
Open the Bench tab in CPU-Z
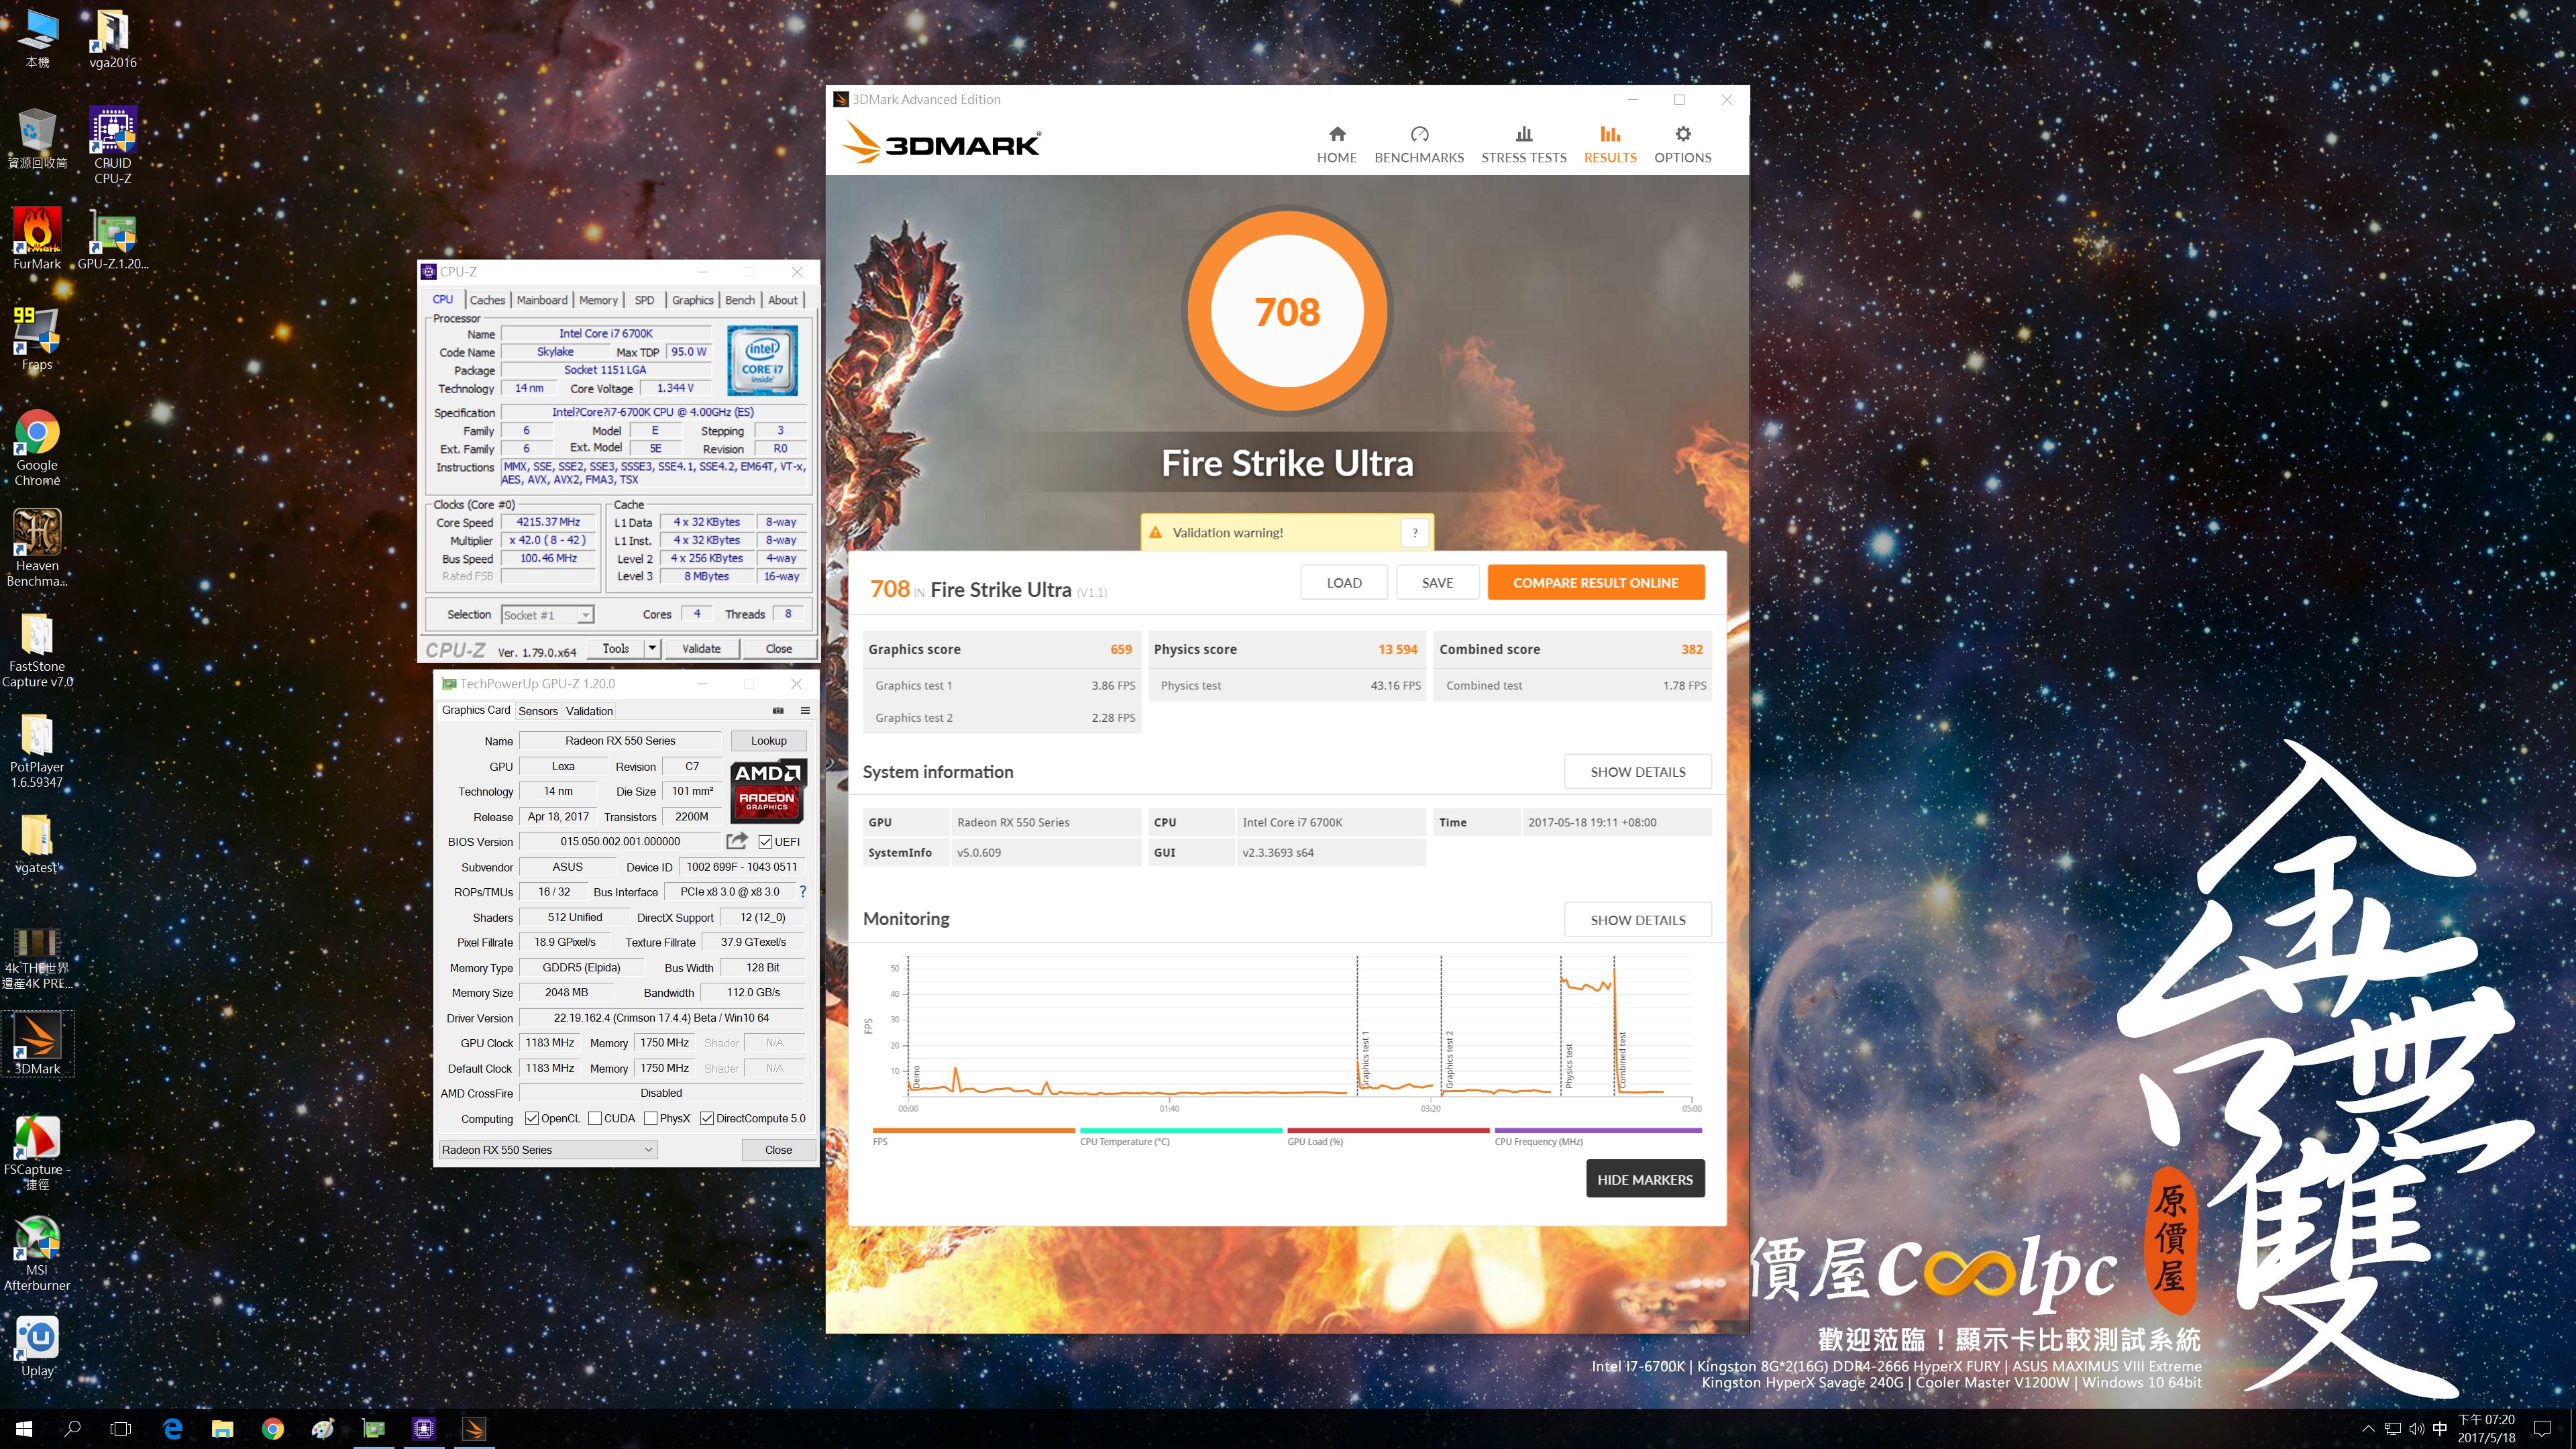(740, 300)
